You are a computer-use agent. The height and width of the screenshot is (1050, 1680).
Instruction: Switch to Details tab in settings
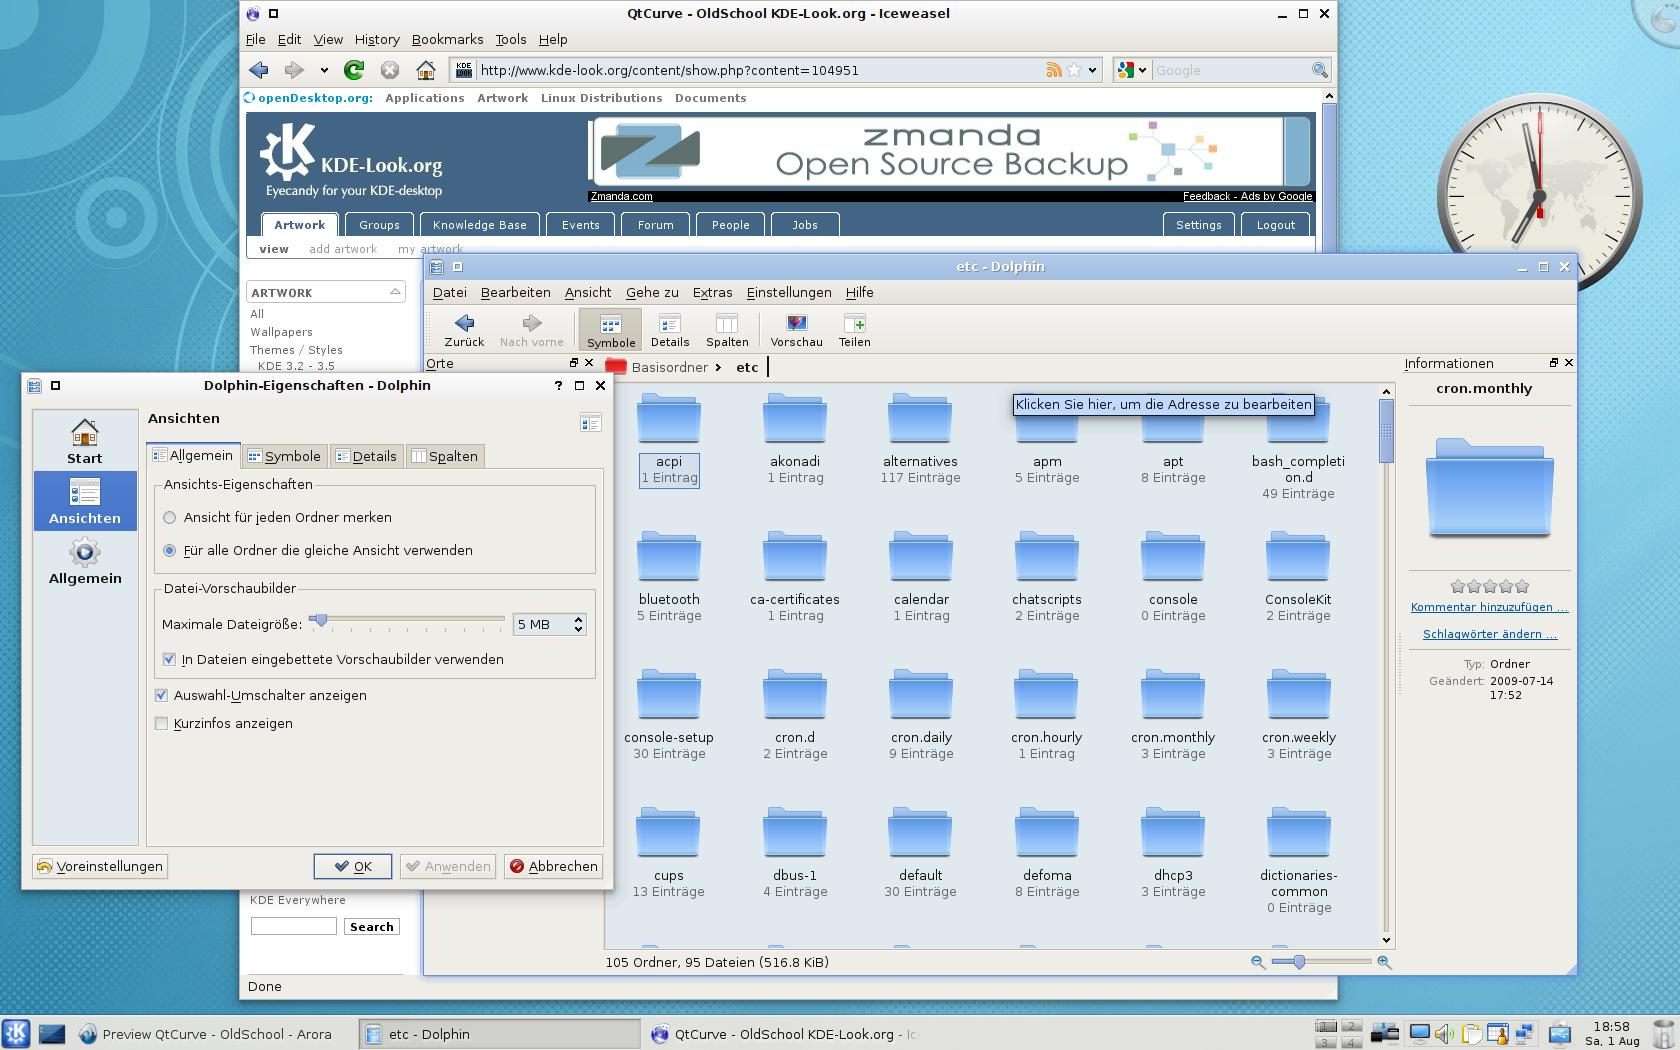click(366, 456)
